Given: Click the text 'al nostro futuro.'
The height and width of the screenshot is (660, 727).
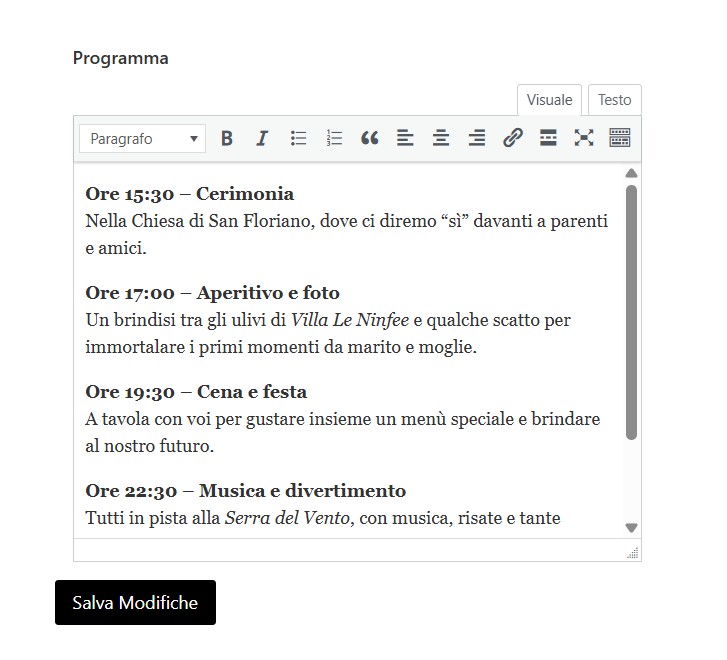Looking at the screenshot, I should pos(150,446).
